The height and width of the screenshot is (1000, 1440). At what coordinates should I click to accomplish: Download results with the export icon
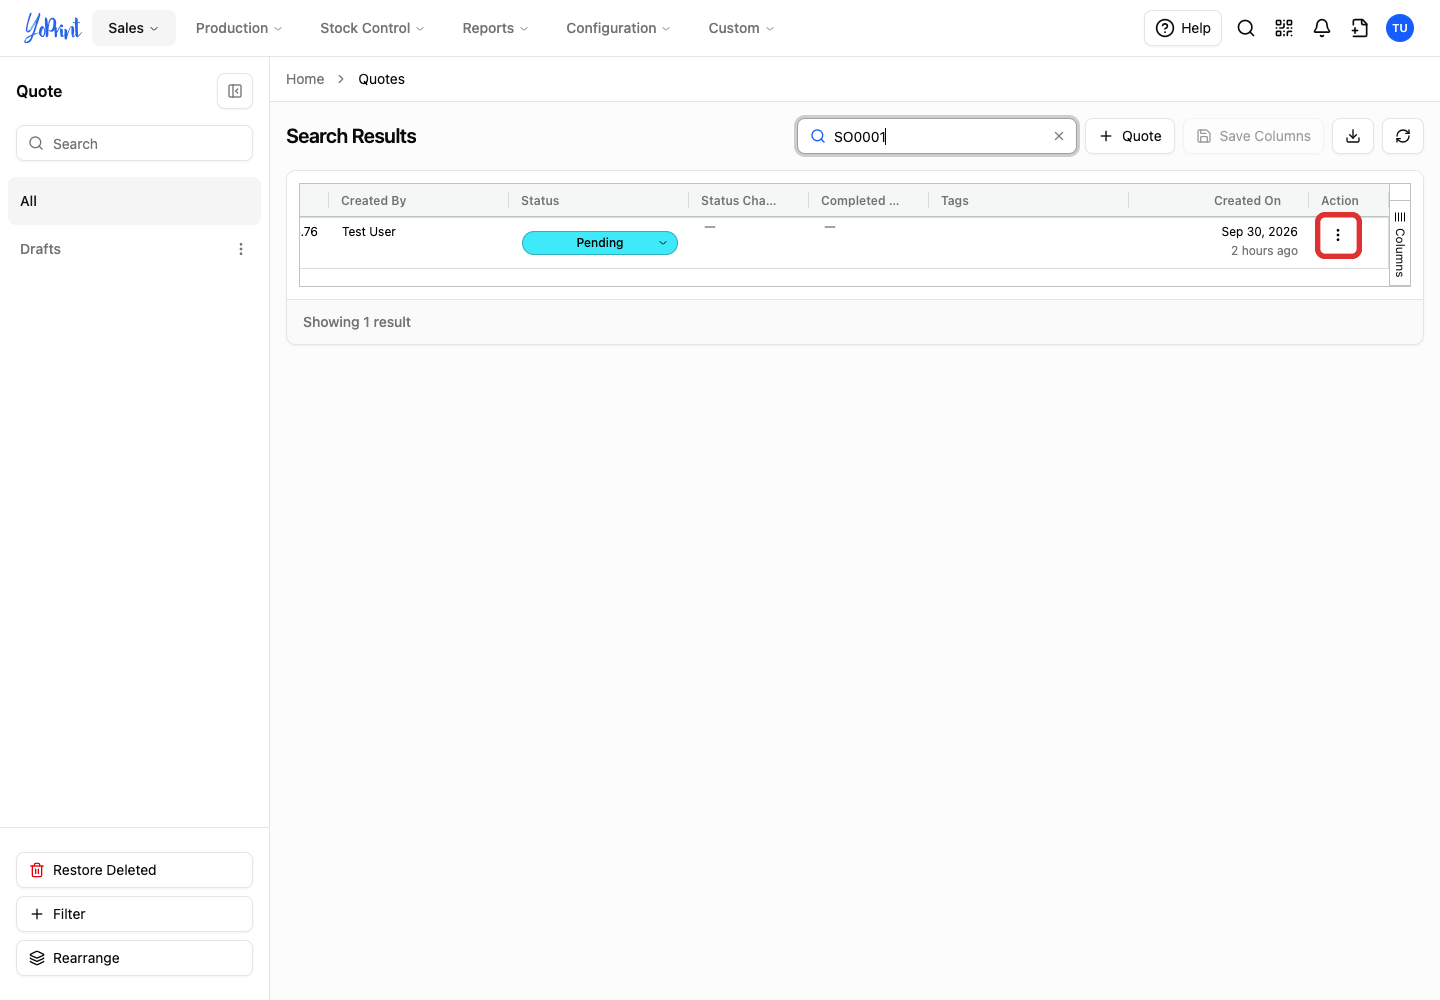click(1353, 136)
